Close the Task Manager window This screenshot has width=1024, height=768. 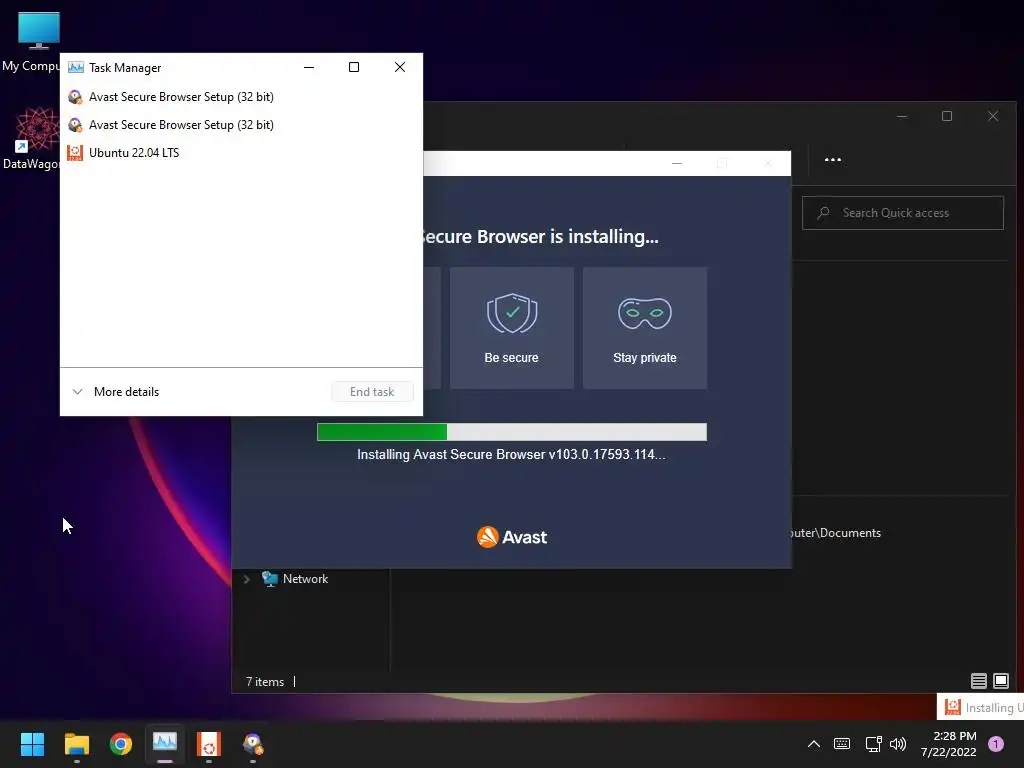(x=400, y=67)
